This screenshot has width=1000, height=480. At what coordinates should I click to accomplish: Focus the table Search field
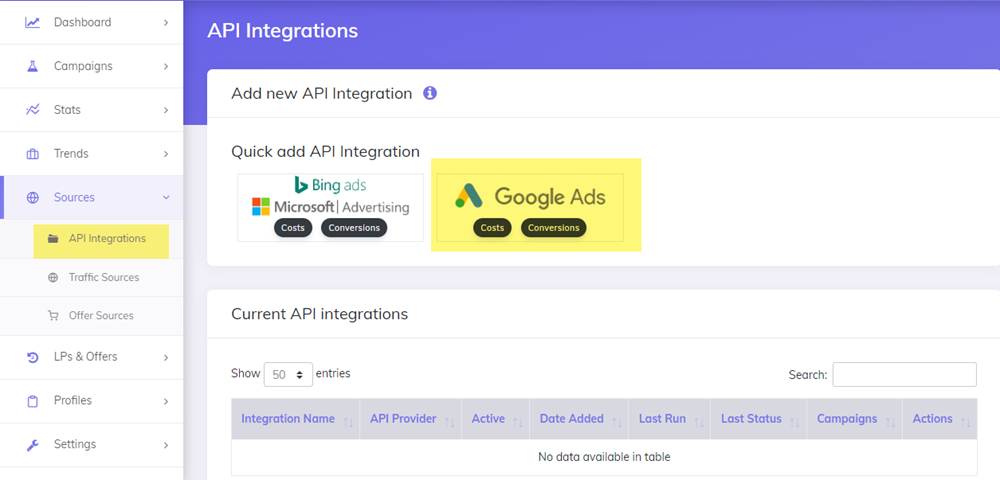point(904,374)
